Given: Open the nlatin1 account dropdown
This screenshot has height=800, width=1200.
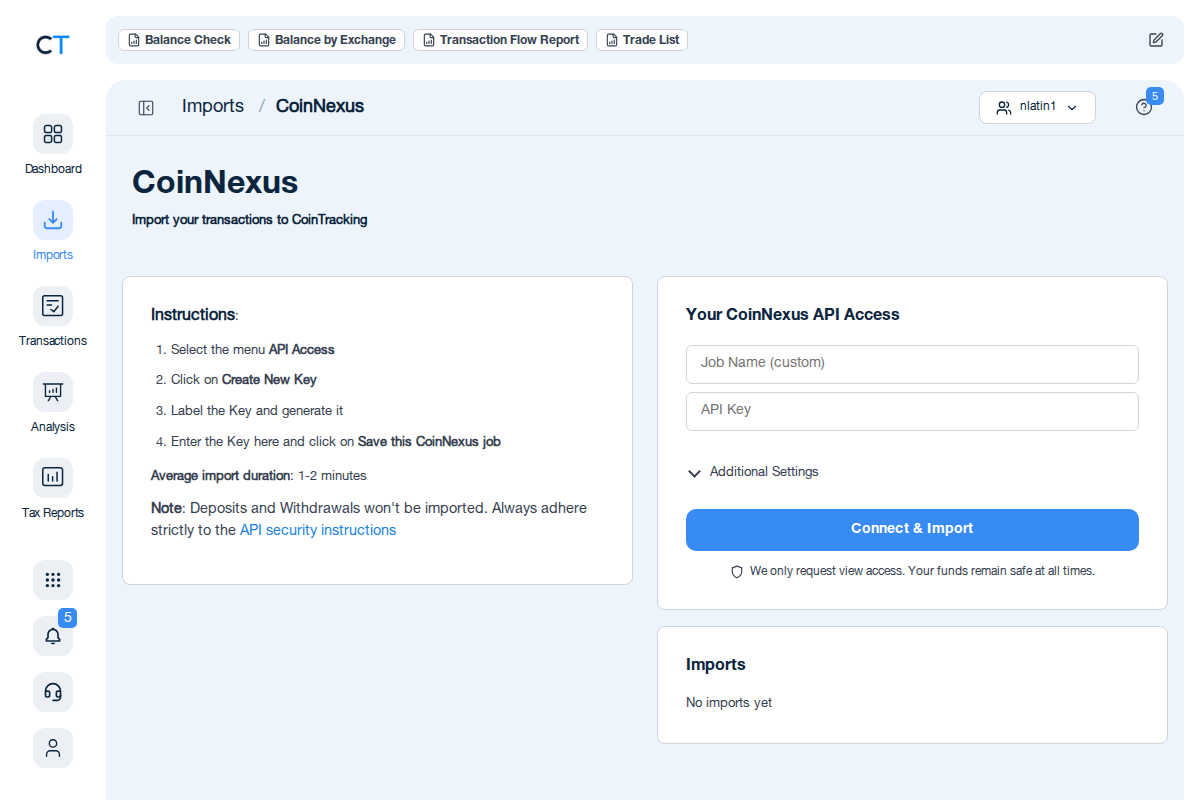Looking at the screenshot, I should tap(1037, 107).
